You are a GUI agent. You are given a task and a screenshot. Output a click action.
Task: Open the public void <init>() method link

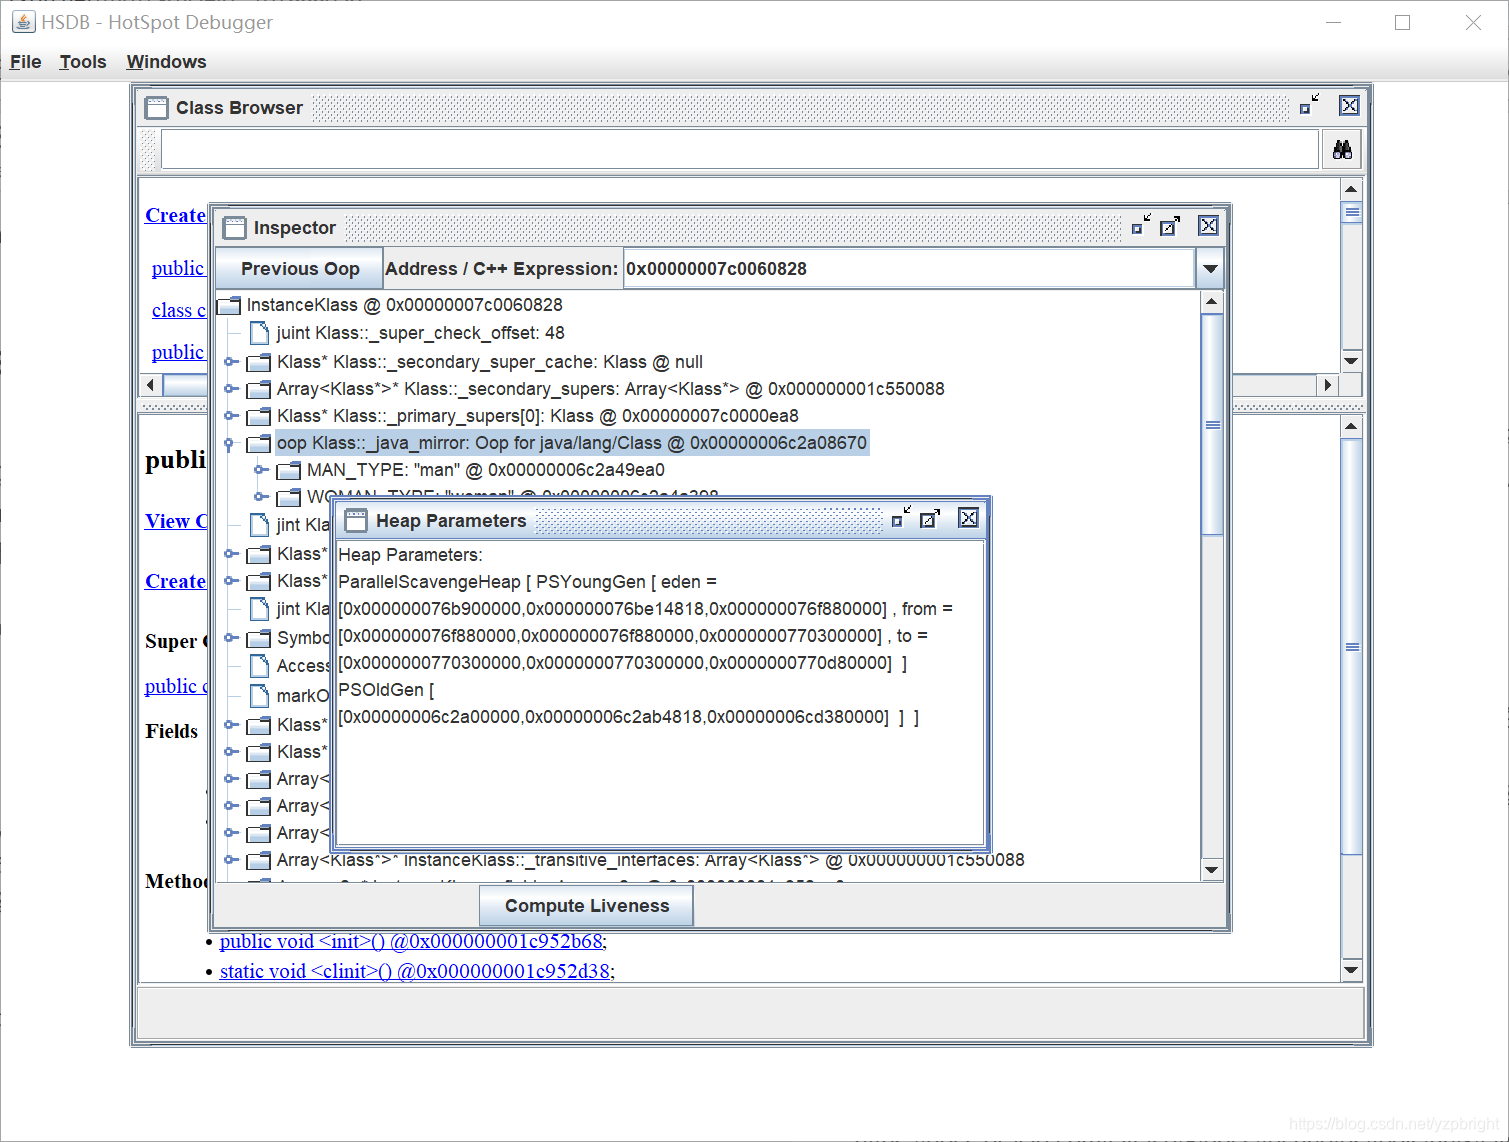[x=412, y=942]
